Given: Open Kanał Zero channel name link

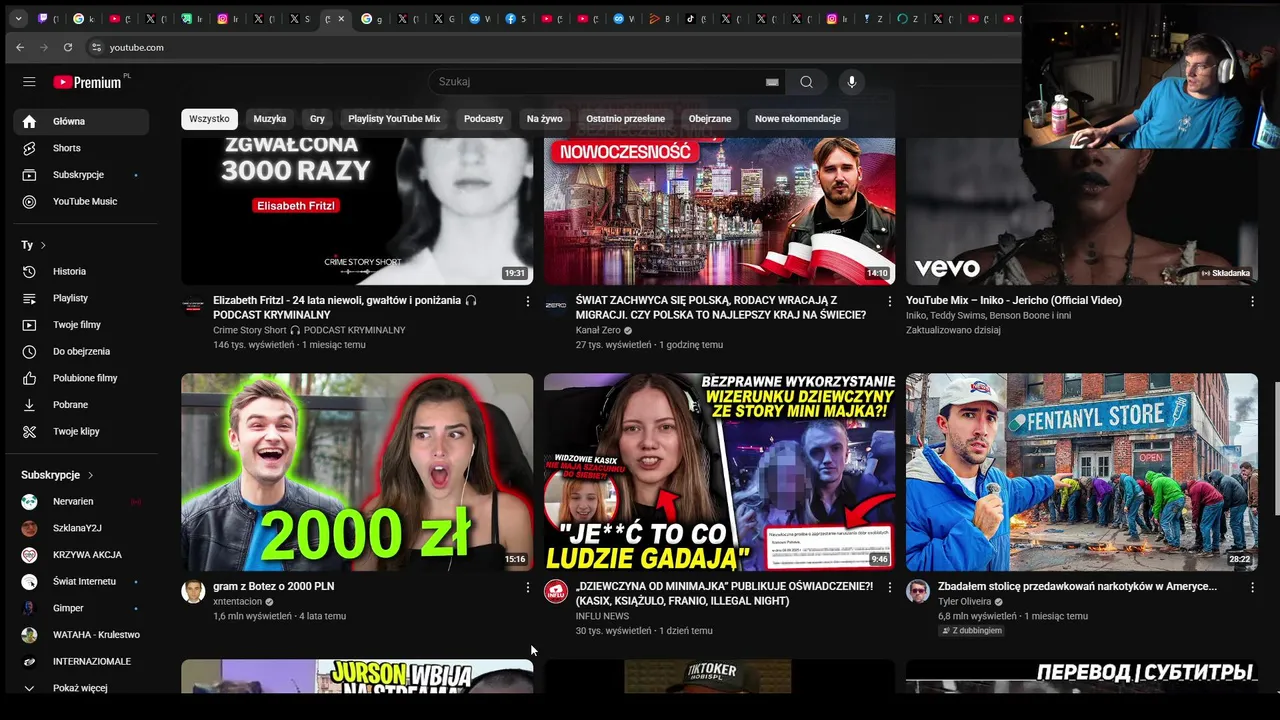Looking at the screenshot, I should (598, 330).
